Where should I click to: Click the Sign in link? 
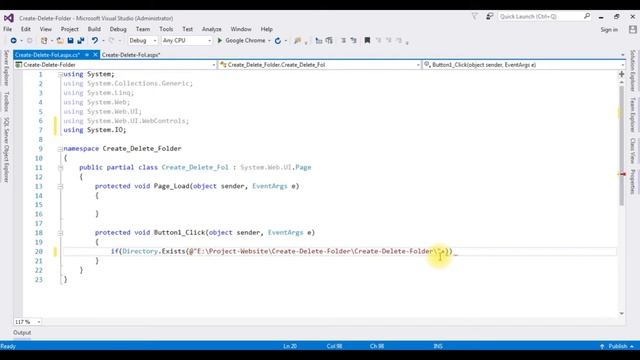click(609, 29)
